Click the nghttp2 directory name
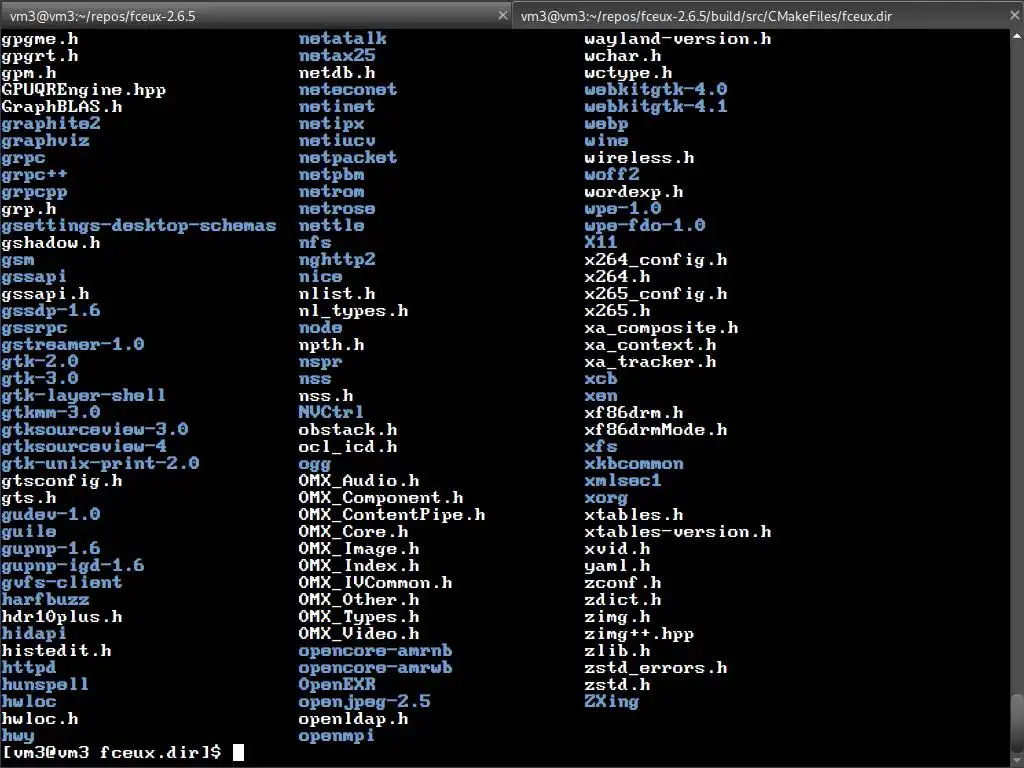 click(337, 259)
